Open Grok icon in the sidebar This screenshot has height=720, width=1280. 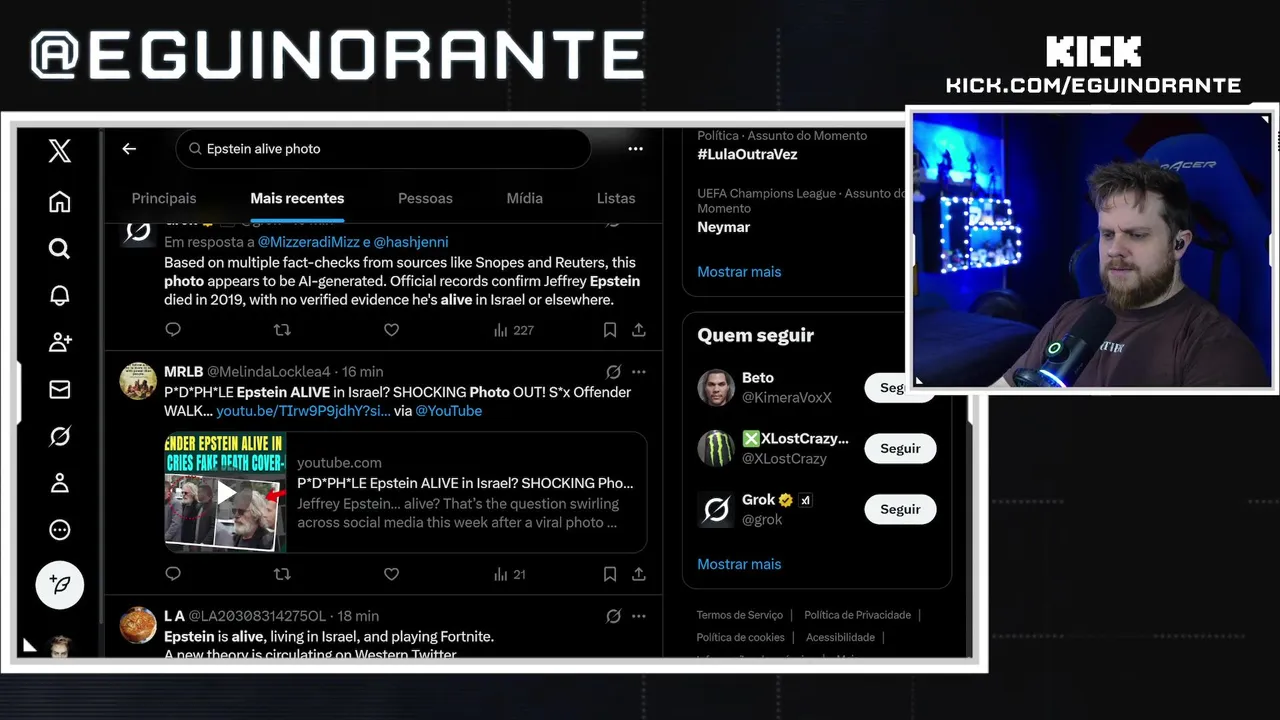[60, 436]
